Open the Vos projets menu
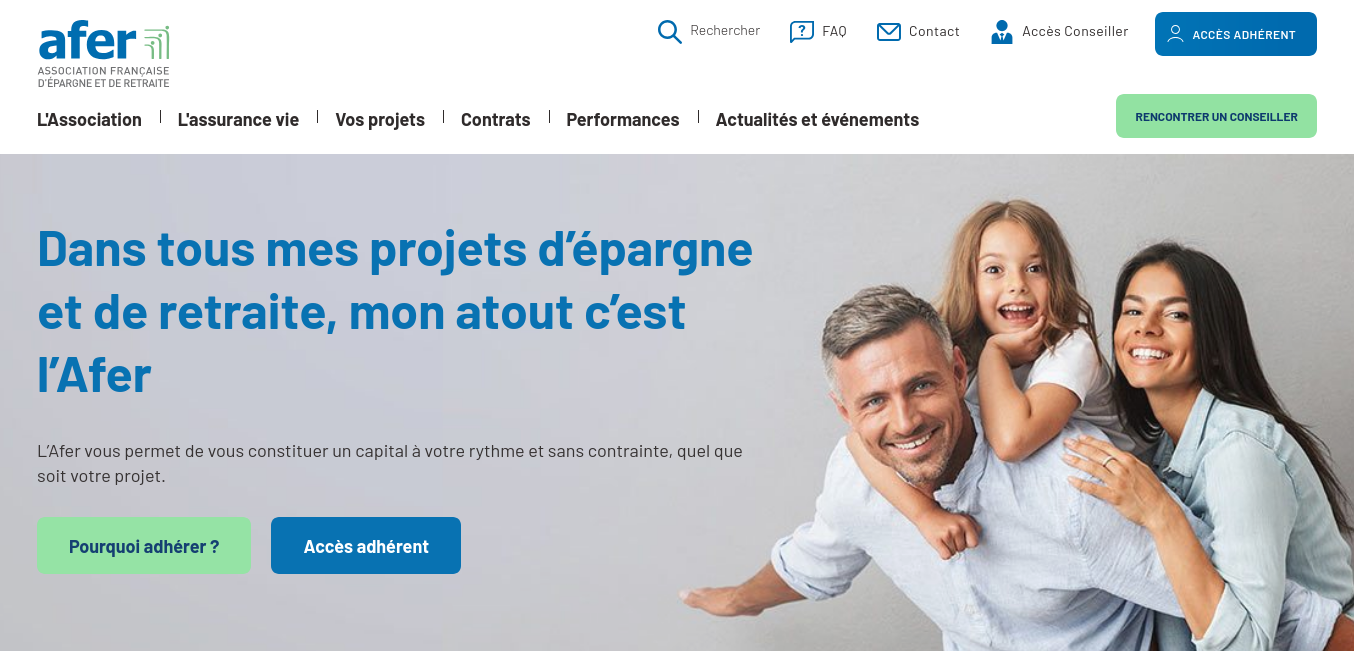This screenshot has height=651, width=1366. pos(380,120)
